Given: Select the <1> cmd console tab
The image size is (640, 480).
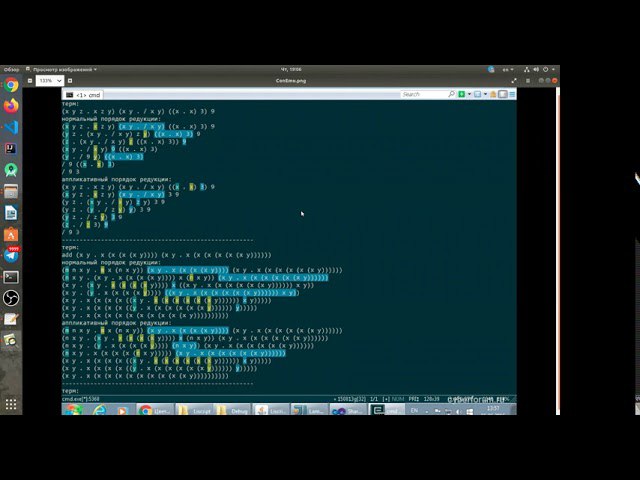Looking at the screenshot, I should tap(84, 95).
